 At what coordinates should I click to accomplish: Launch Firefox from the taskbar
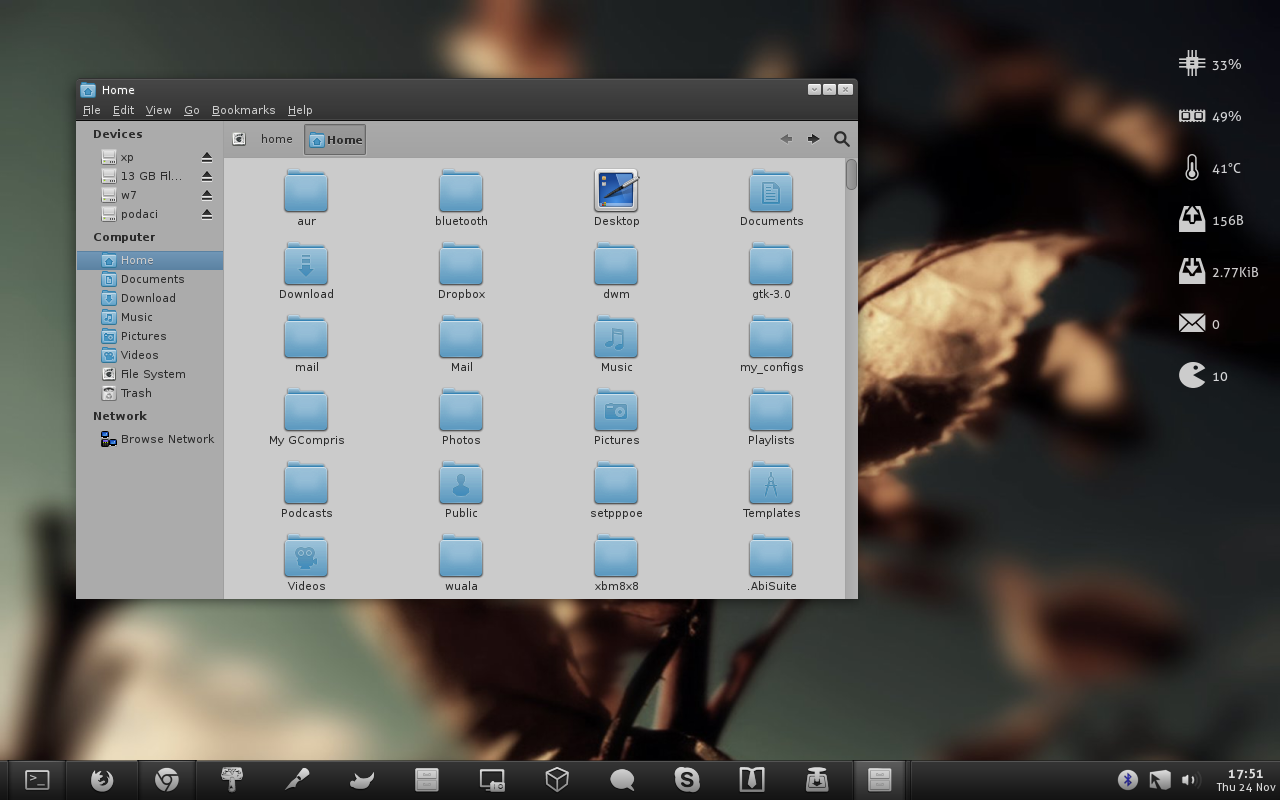coord(102,779)
